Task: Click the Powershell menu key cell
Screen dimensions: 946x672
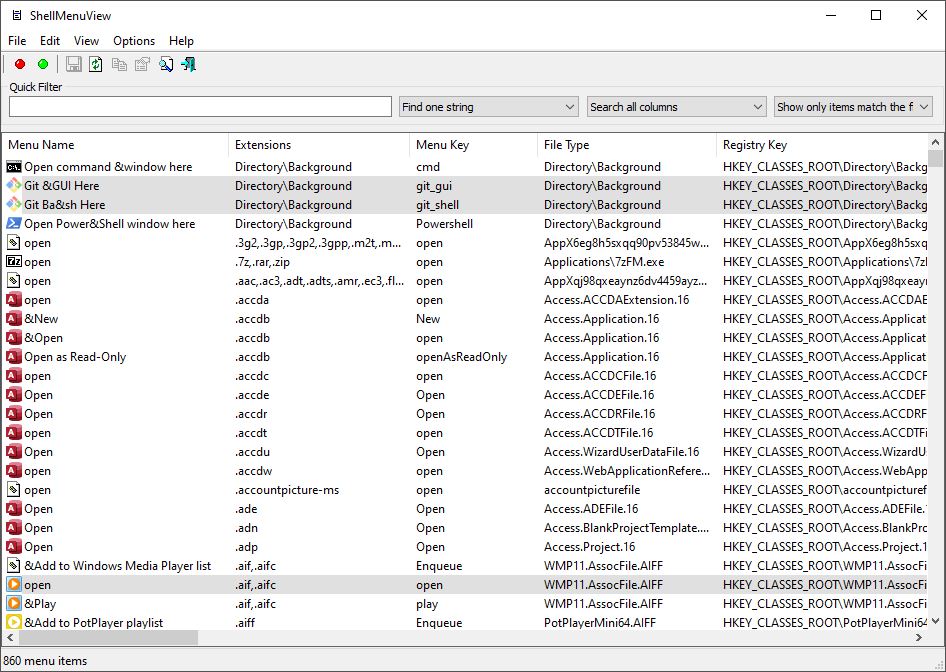Action: pyautogui.click(x=445, y=224)
